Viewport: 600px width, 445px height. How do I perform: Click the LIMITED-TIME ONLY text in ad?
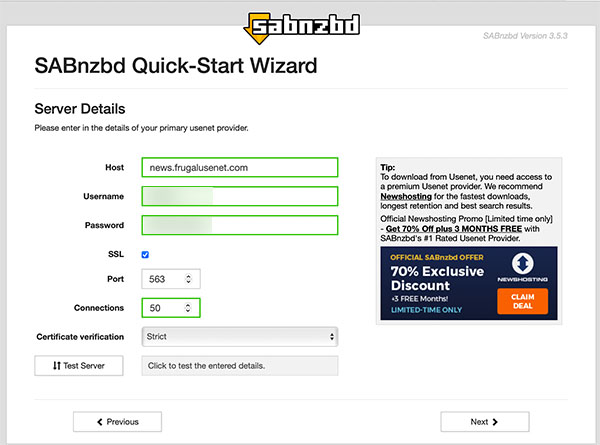(426, 310)
